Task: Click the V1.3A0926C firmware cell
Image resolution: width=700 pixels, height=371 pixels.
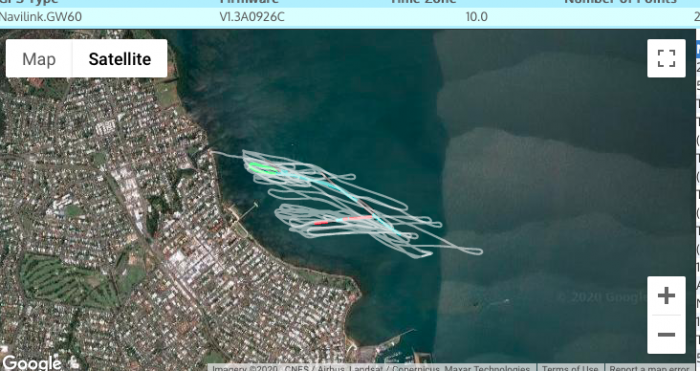Action: click(252, 17)
